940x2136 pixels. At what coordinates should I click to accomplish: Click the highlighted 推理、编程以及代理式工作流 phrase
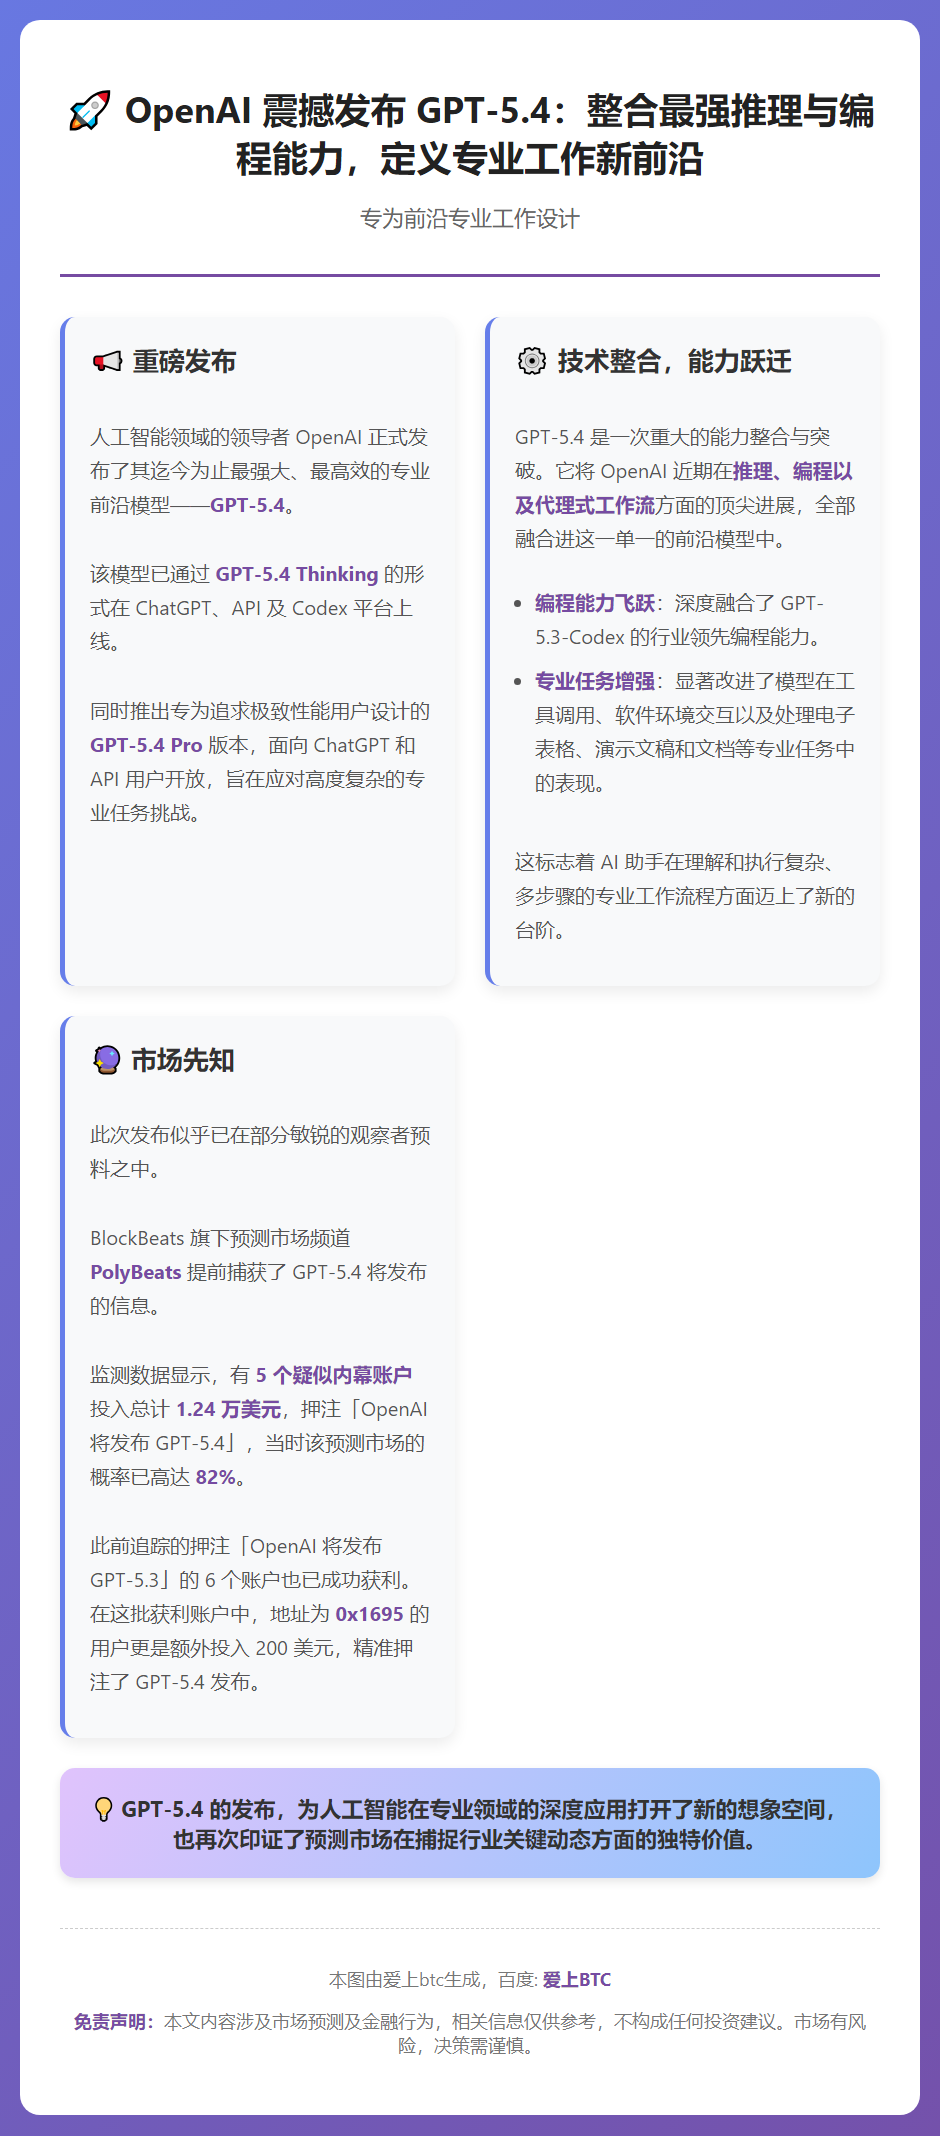point(685,488)
